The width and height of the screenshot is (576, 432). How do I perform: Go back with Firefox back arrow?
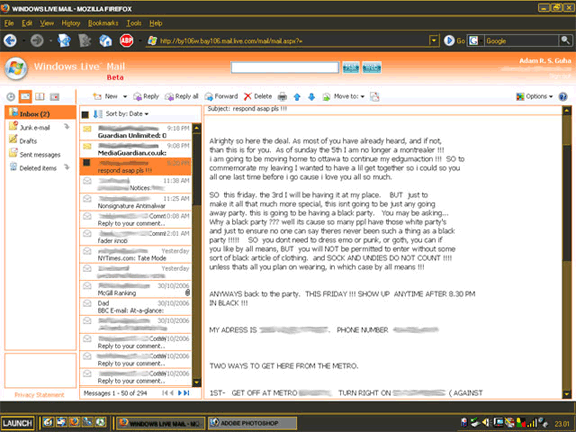tap(10, 40)
